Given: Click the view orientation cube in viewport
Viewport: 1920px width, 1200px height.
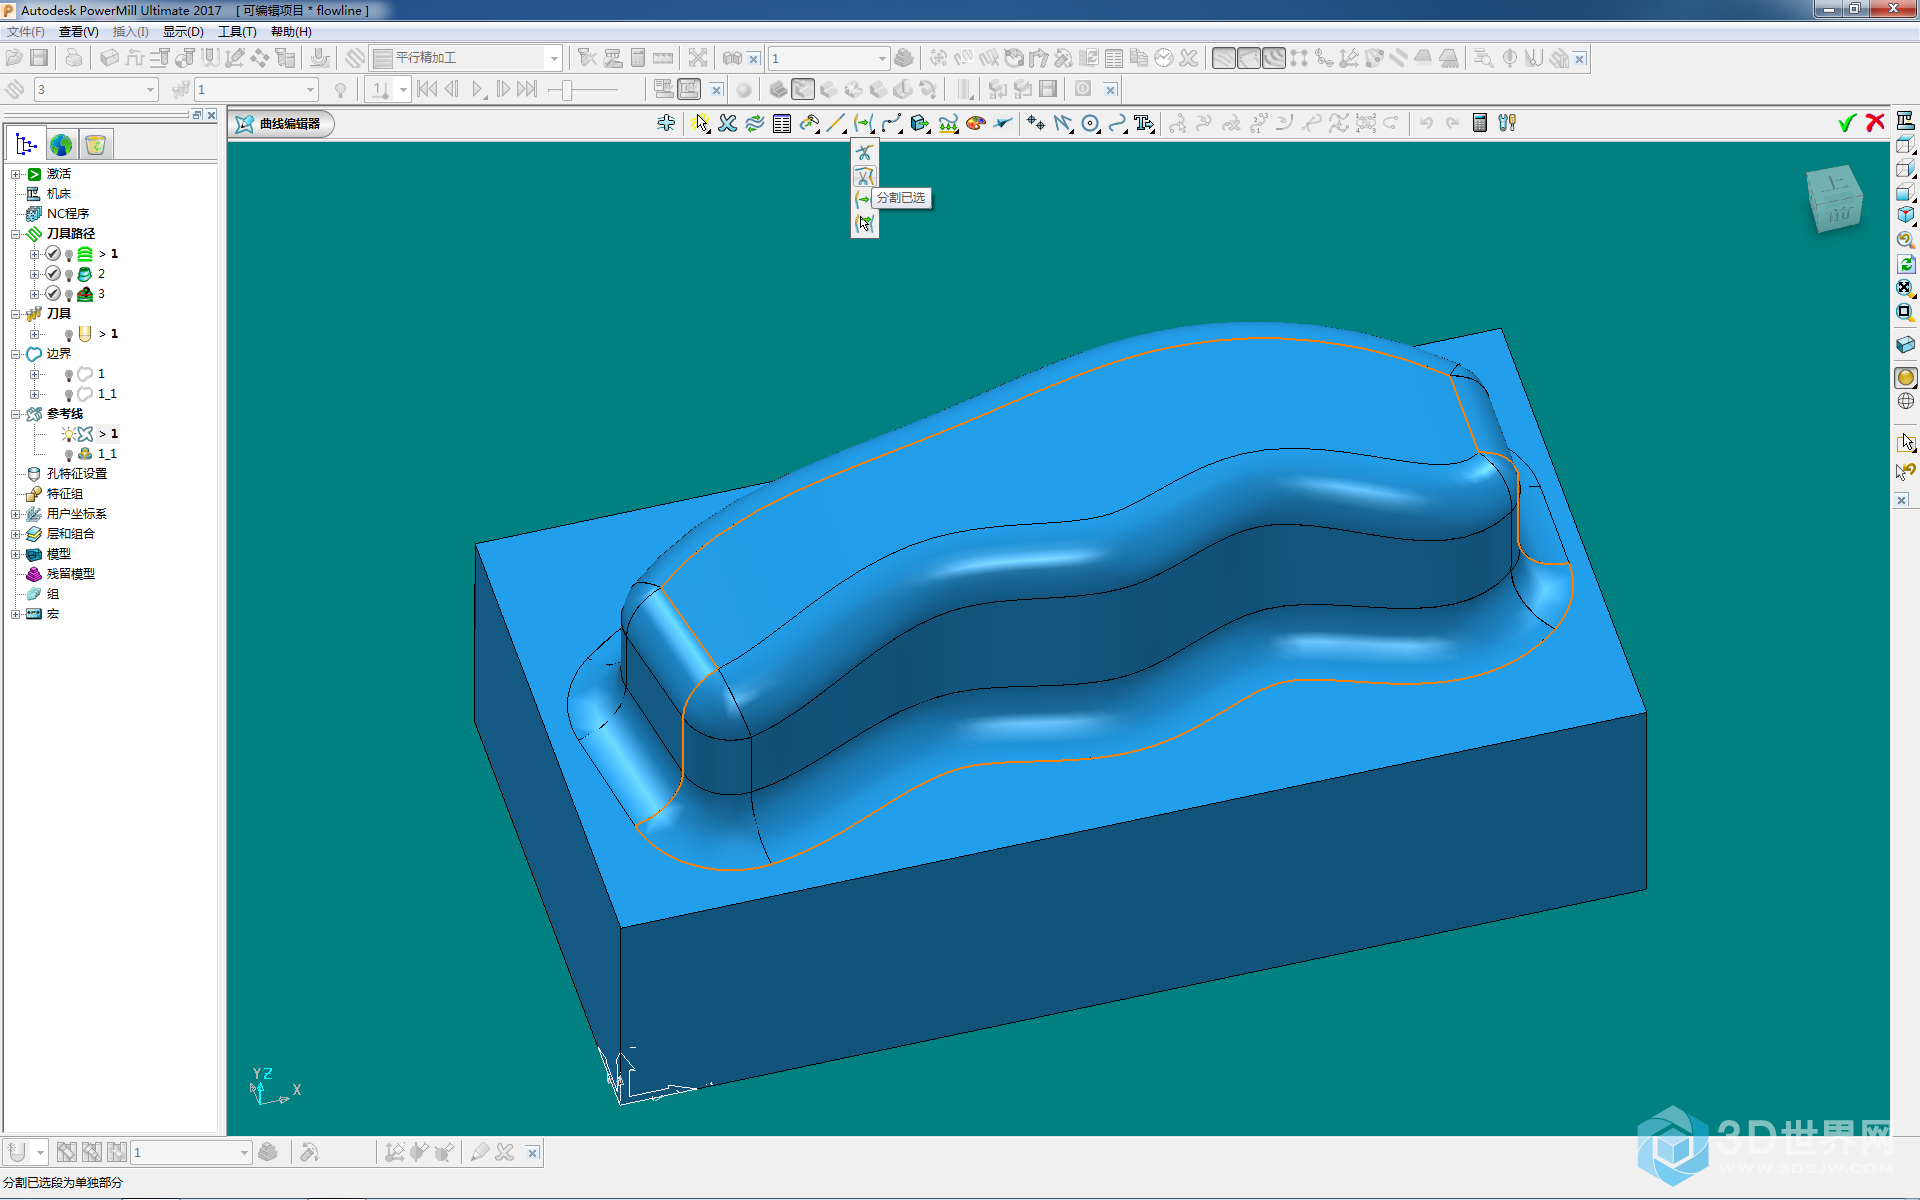Looking at the screenshot, I should [1835, 199].
